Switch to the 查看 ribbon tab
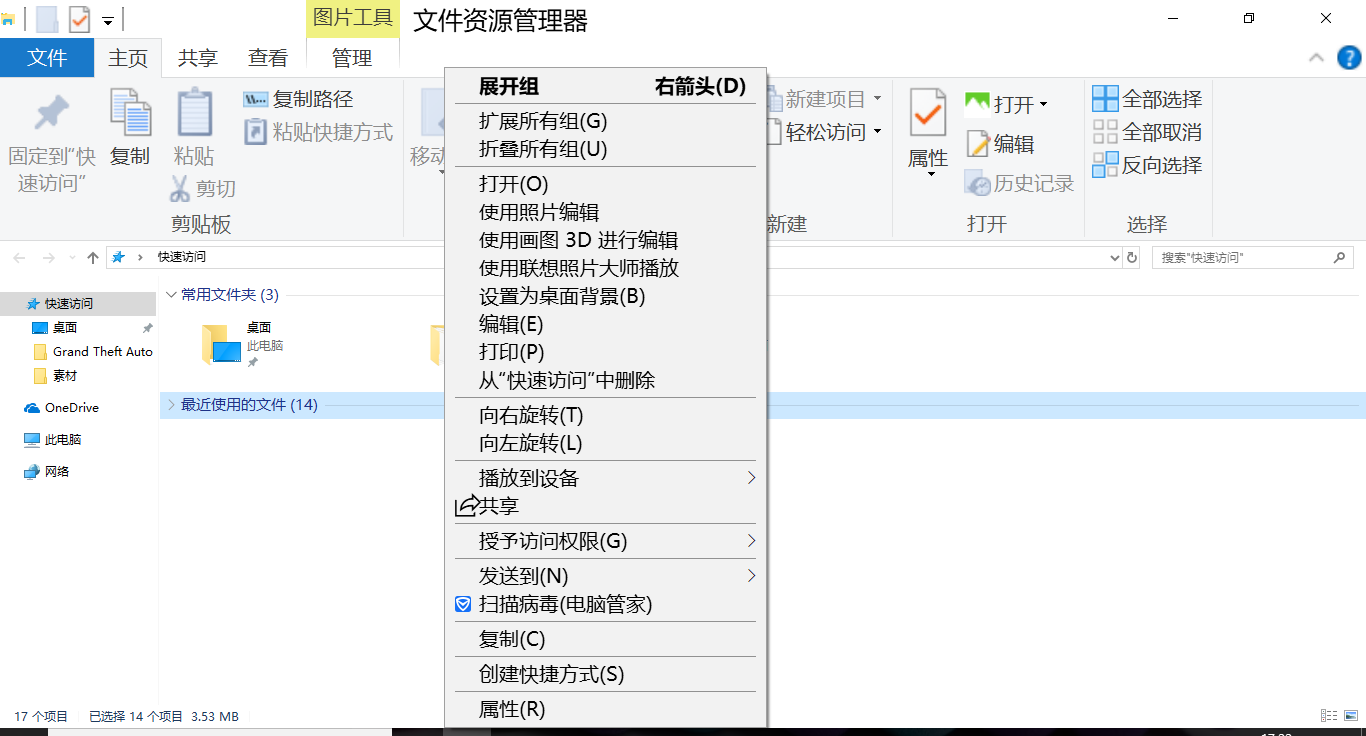The image size is (1366, 736). pyautogui.click(x=267, y=57)
